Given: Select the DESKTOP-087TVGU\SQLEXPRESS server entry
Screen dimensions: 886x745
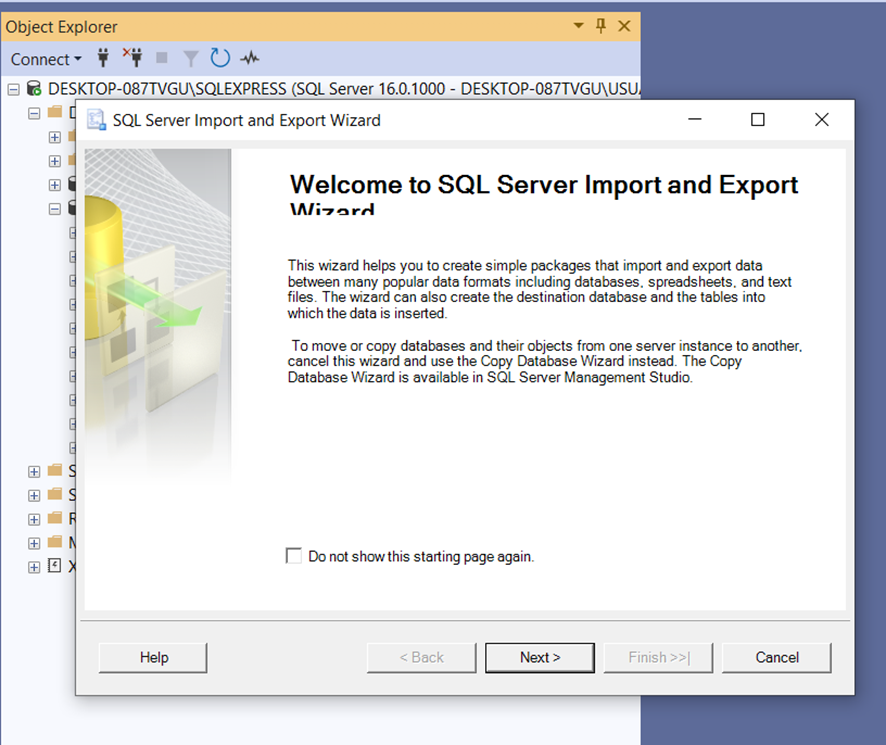Looking at the screenshot, I should 344,89.
